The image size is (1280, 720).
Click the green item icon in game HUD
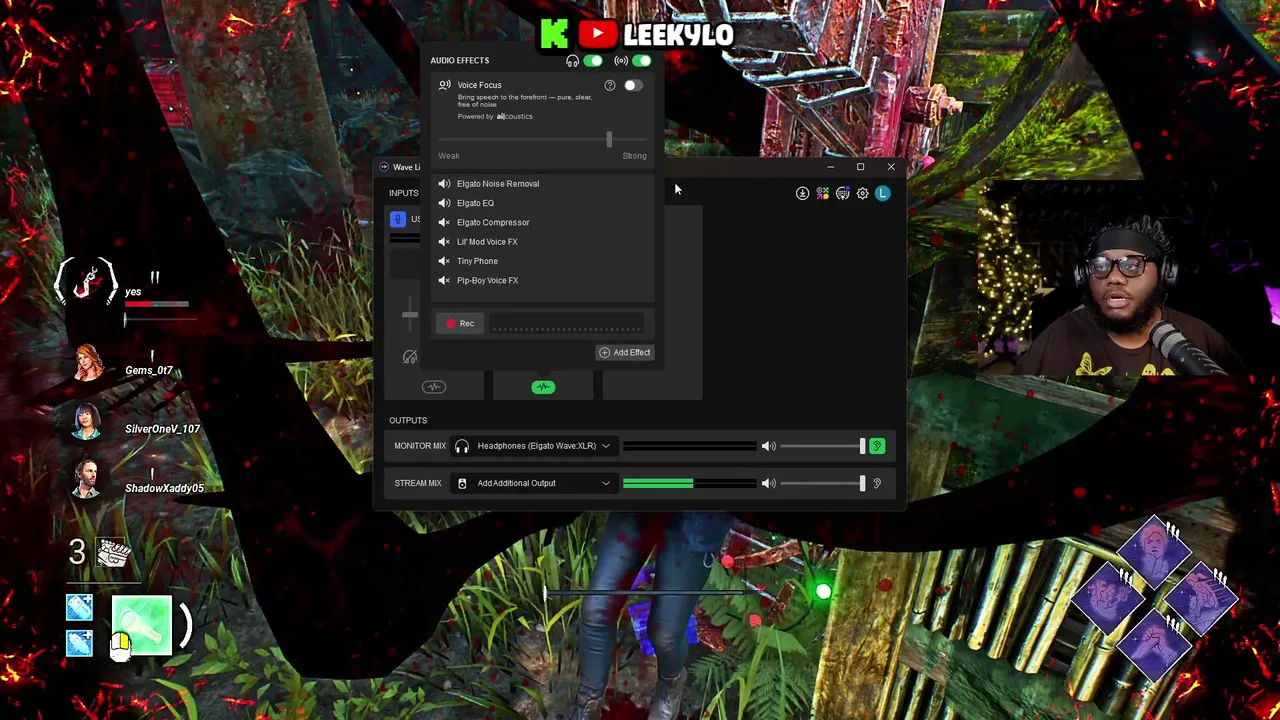coord(142,626)
